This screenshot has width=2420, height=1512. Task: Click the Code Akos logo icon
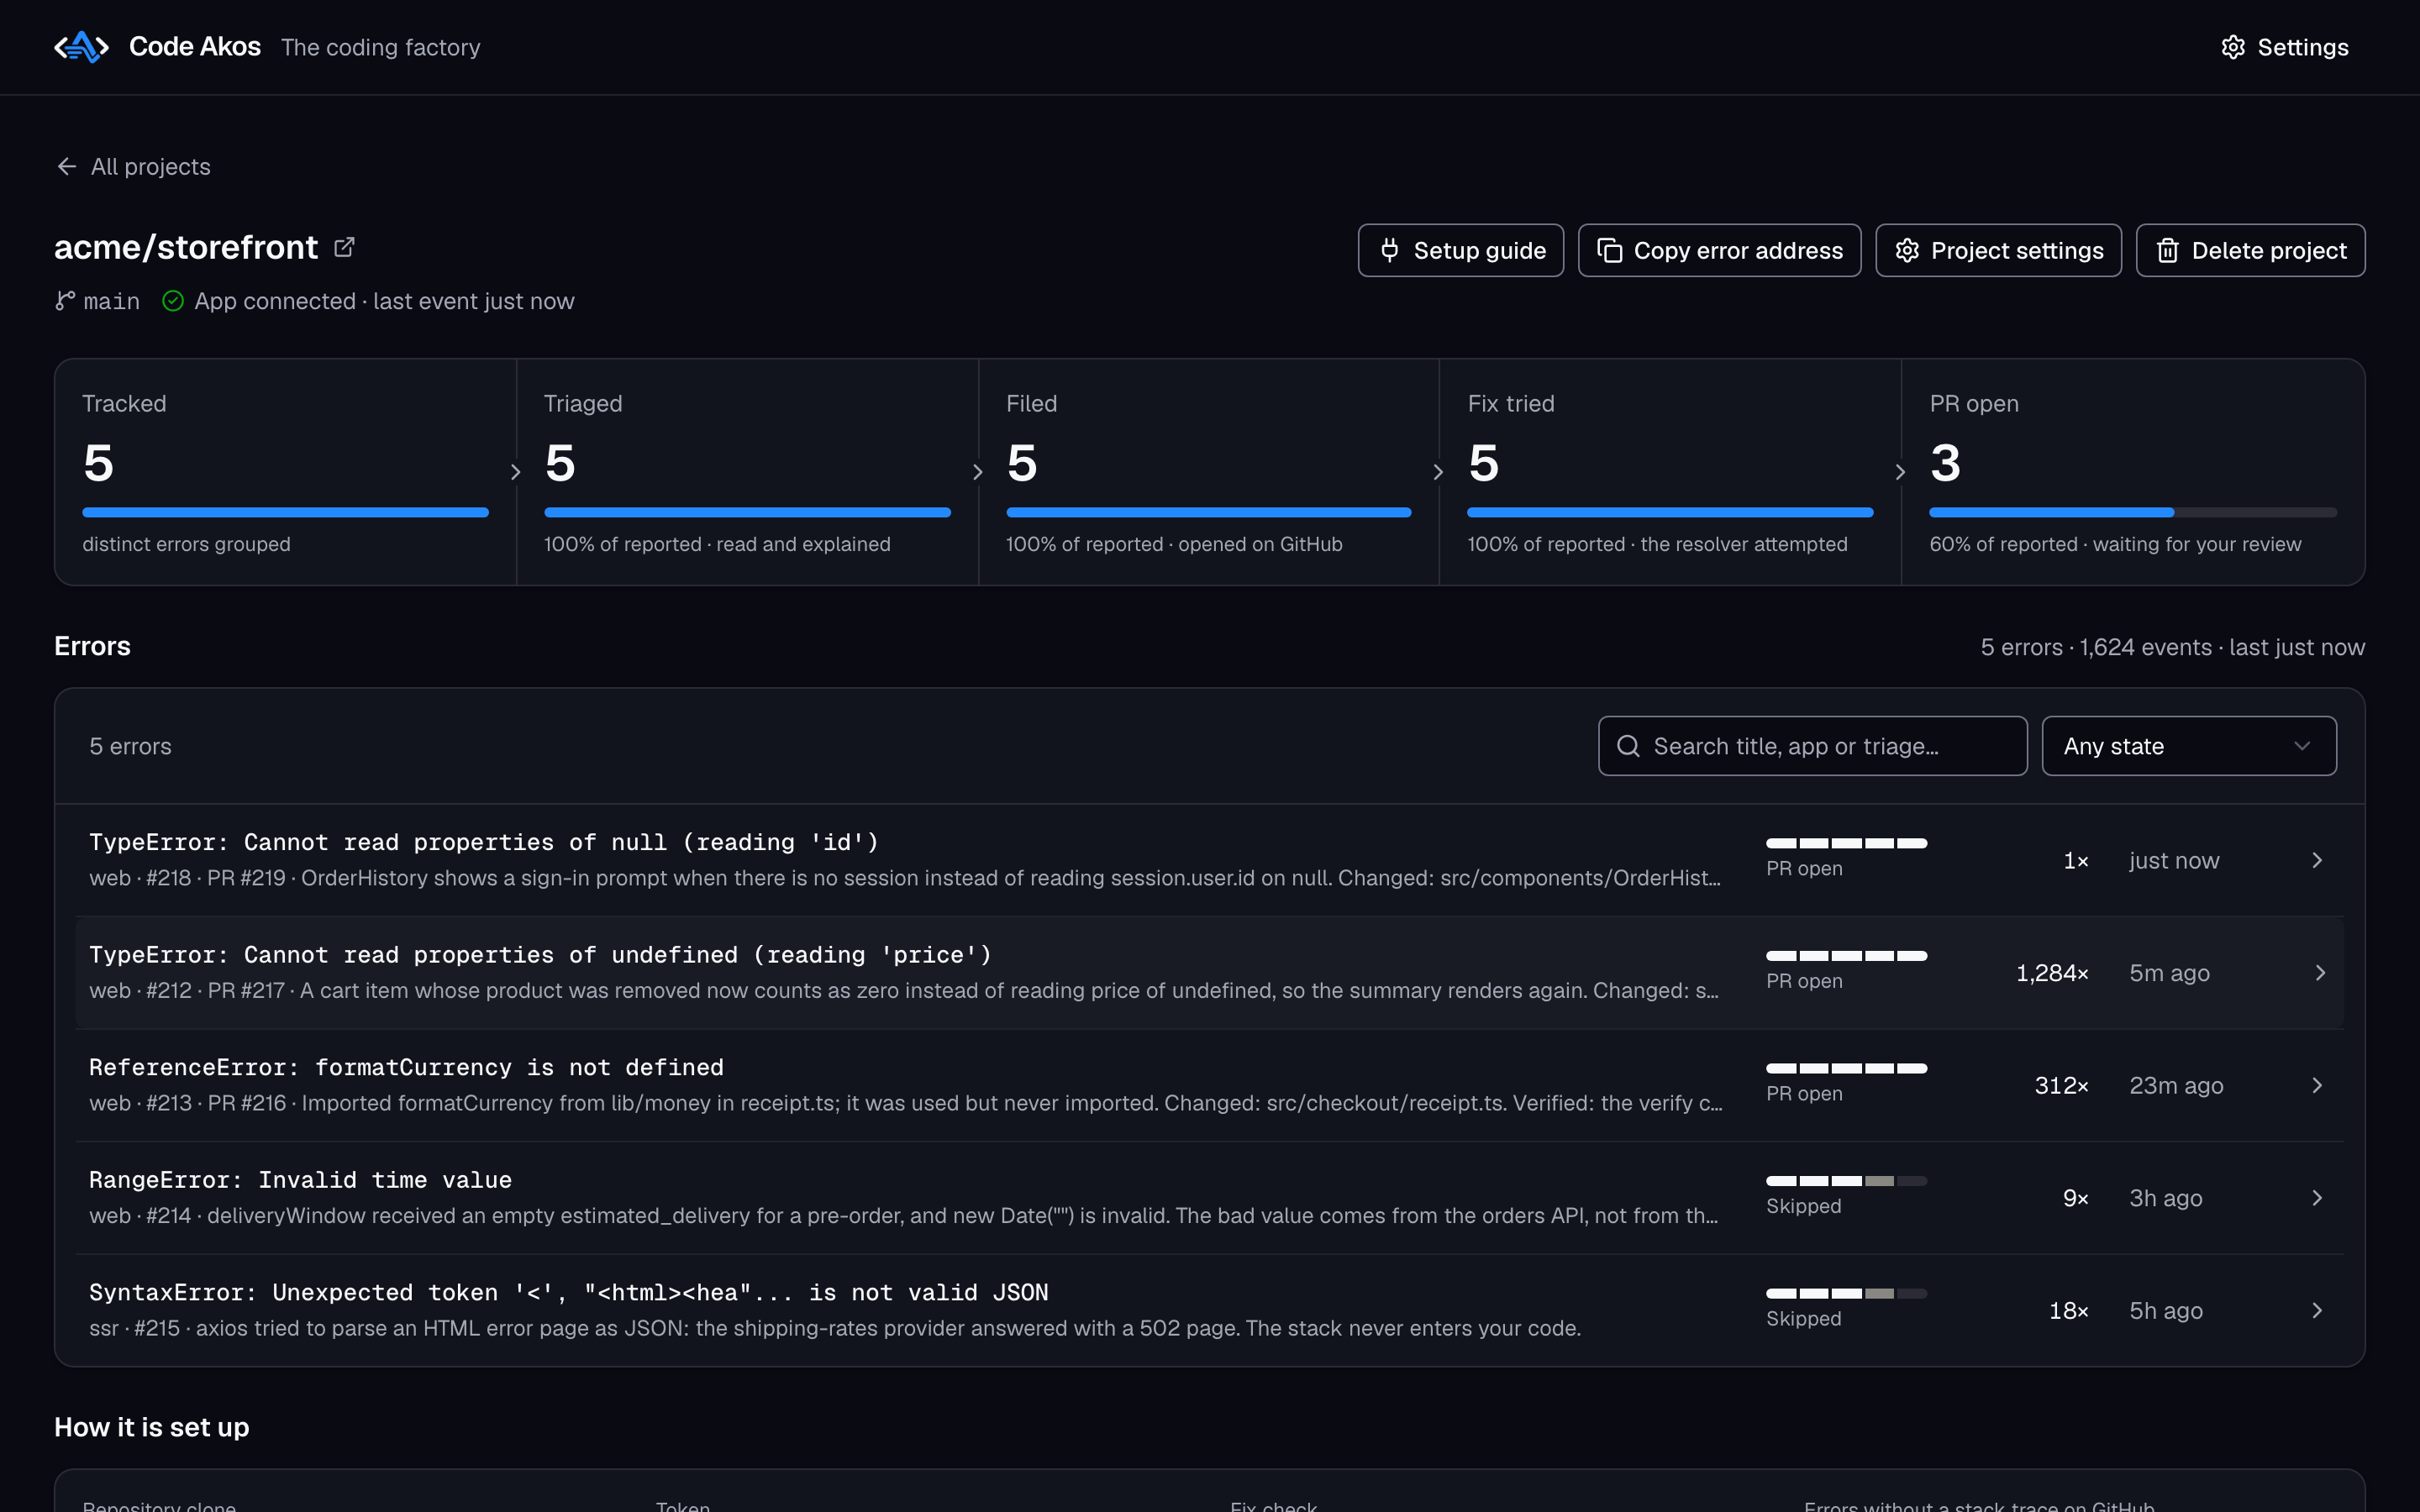click(81, 47)
